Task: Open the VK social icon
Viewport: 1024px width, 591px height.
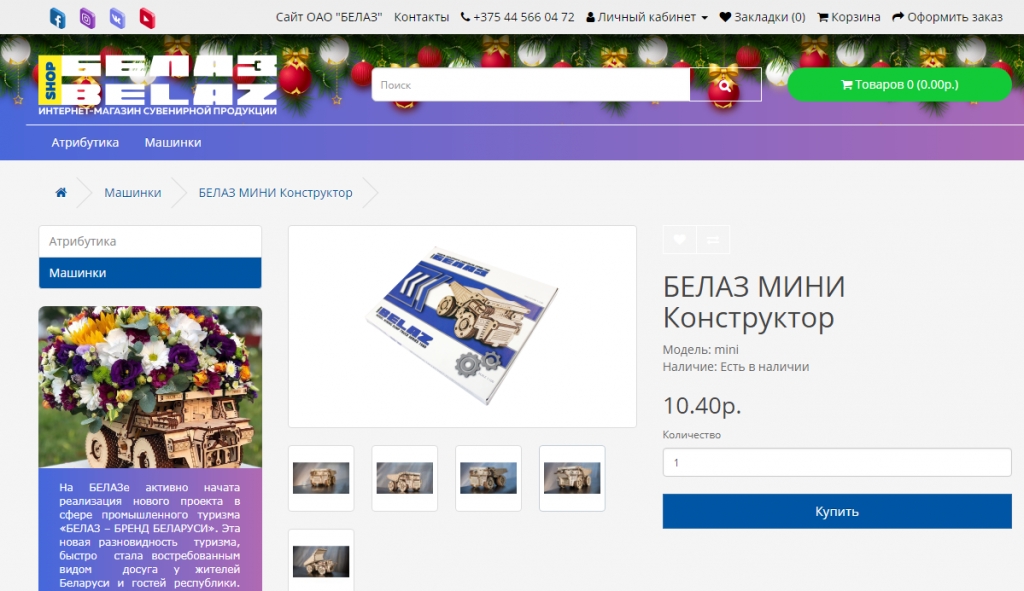Action: click(117, 18)
